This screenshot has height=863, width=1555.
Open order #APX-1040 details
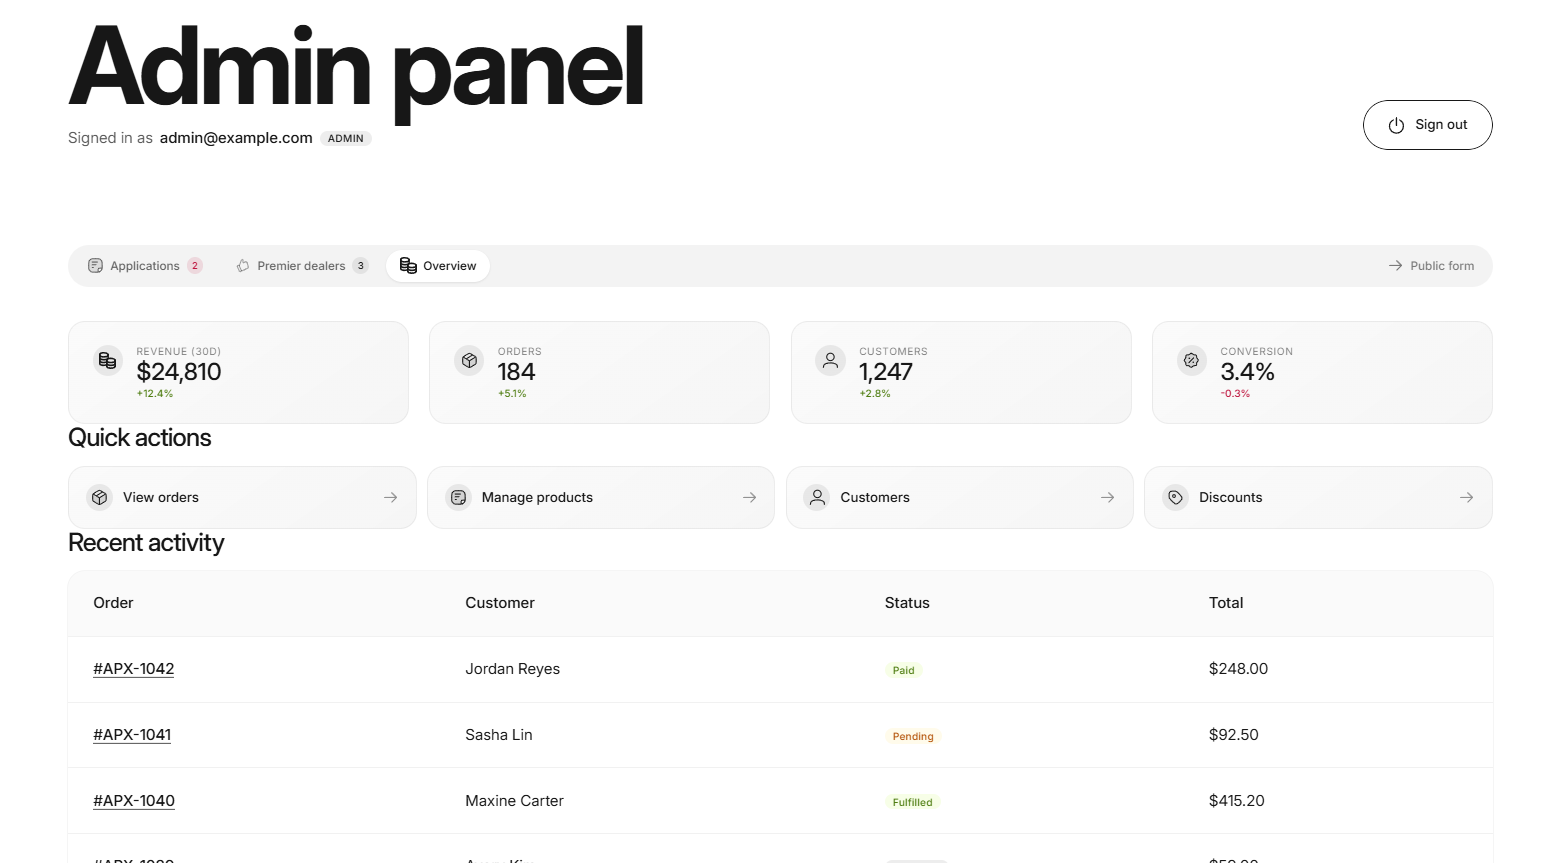(x=134, y=801)
